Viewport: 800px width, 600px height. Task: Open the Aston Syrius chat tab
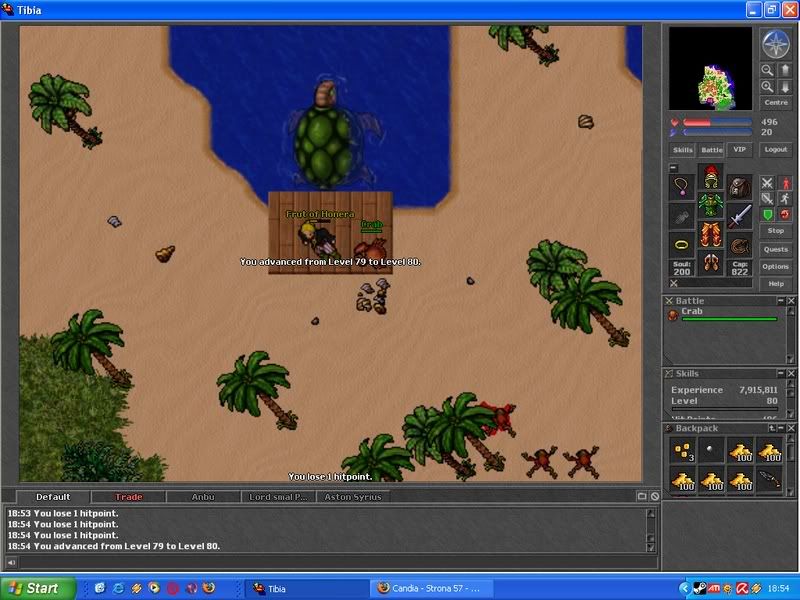point(353,496)
